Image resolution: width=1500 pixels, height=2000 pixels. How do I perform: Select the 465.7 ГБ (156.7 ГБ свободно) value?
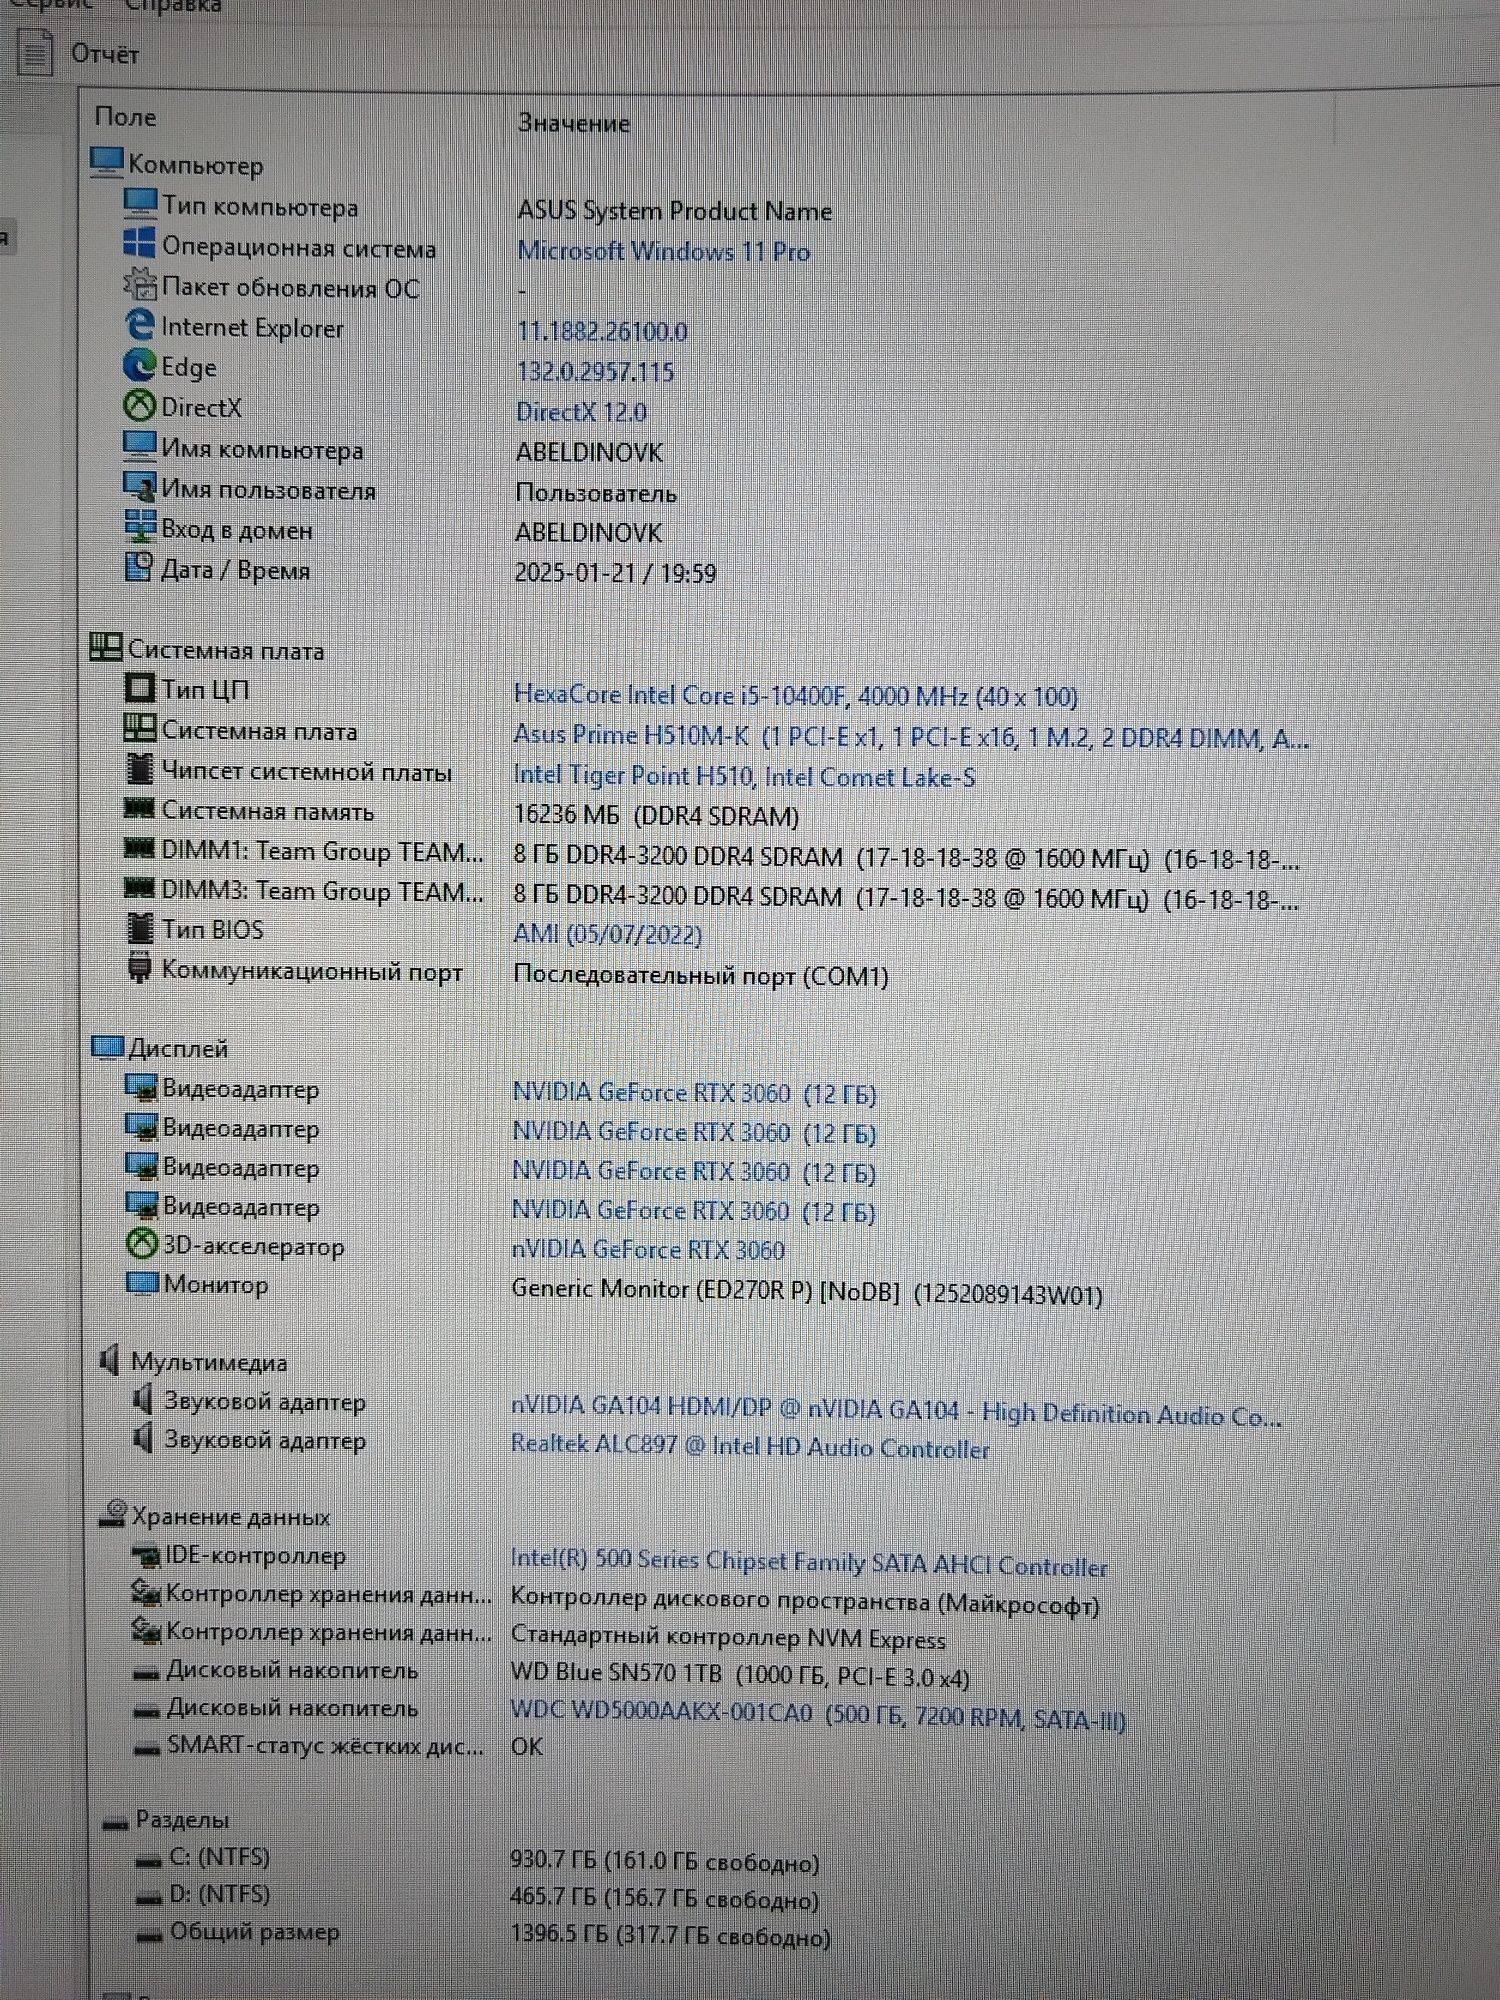tap(664, 1898)
